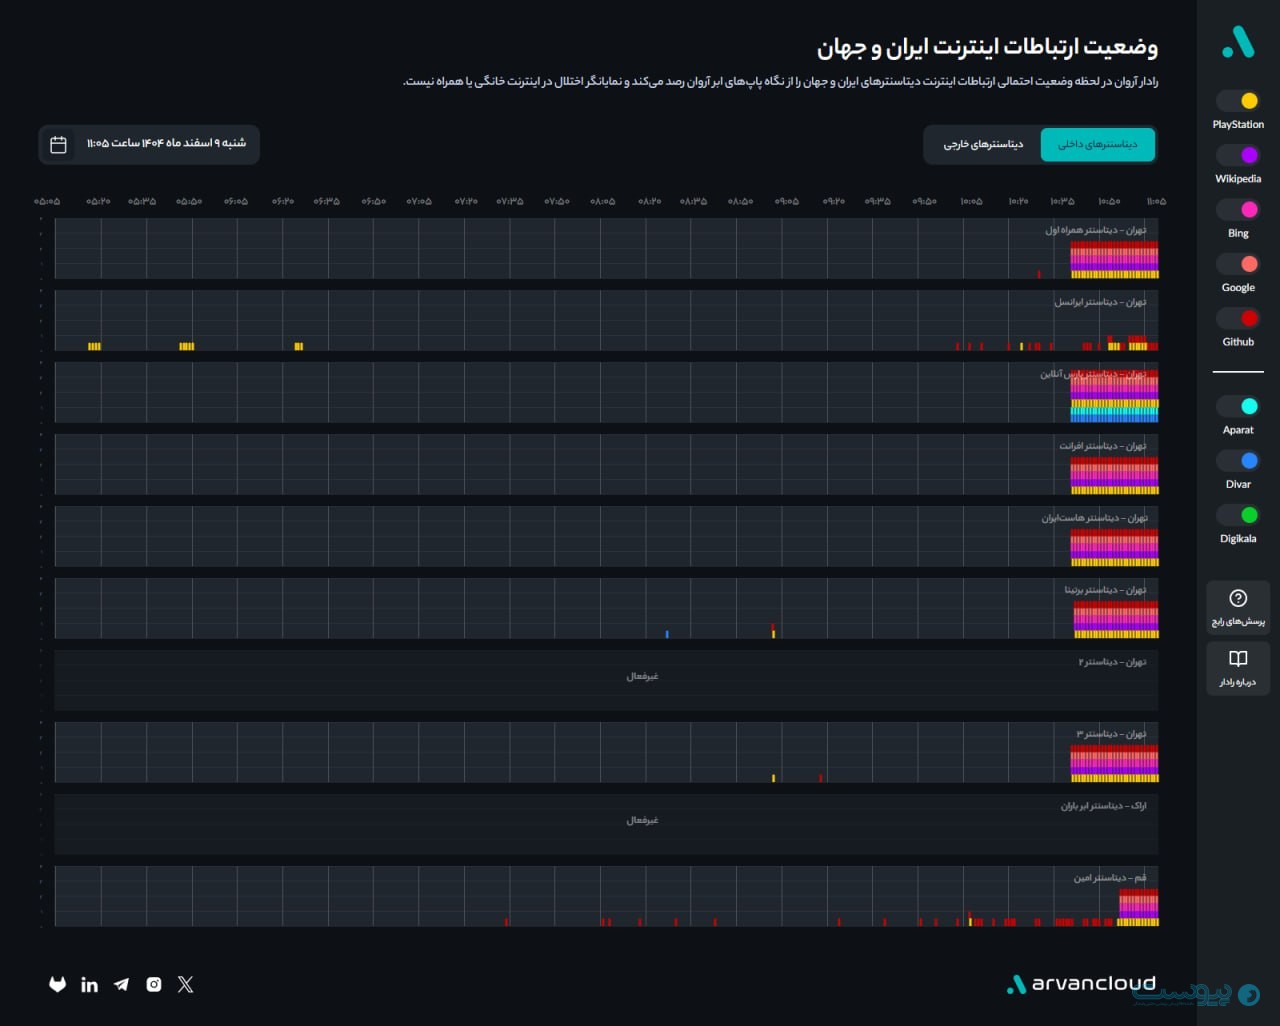Toggle the Digikala green switch

1238,515
